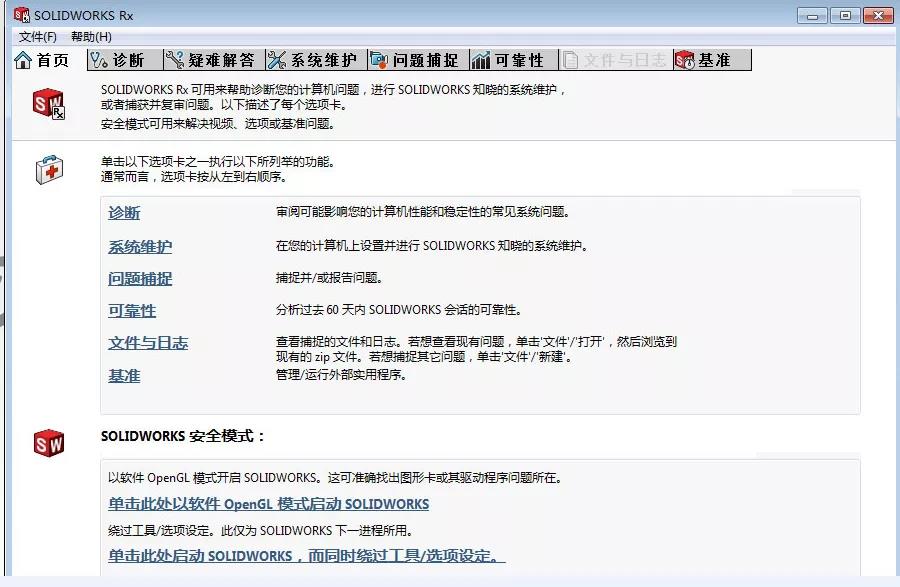
Task: Click the first-aid kit icon
Action: pyautogui.click(x=49, y=169)
